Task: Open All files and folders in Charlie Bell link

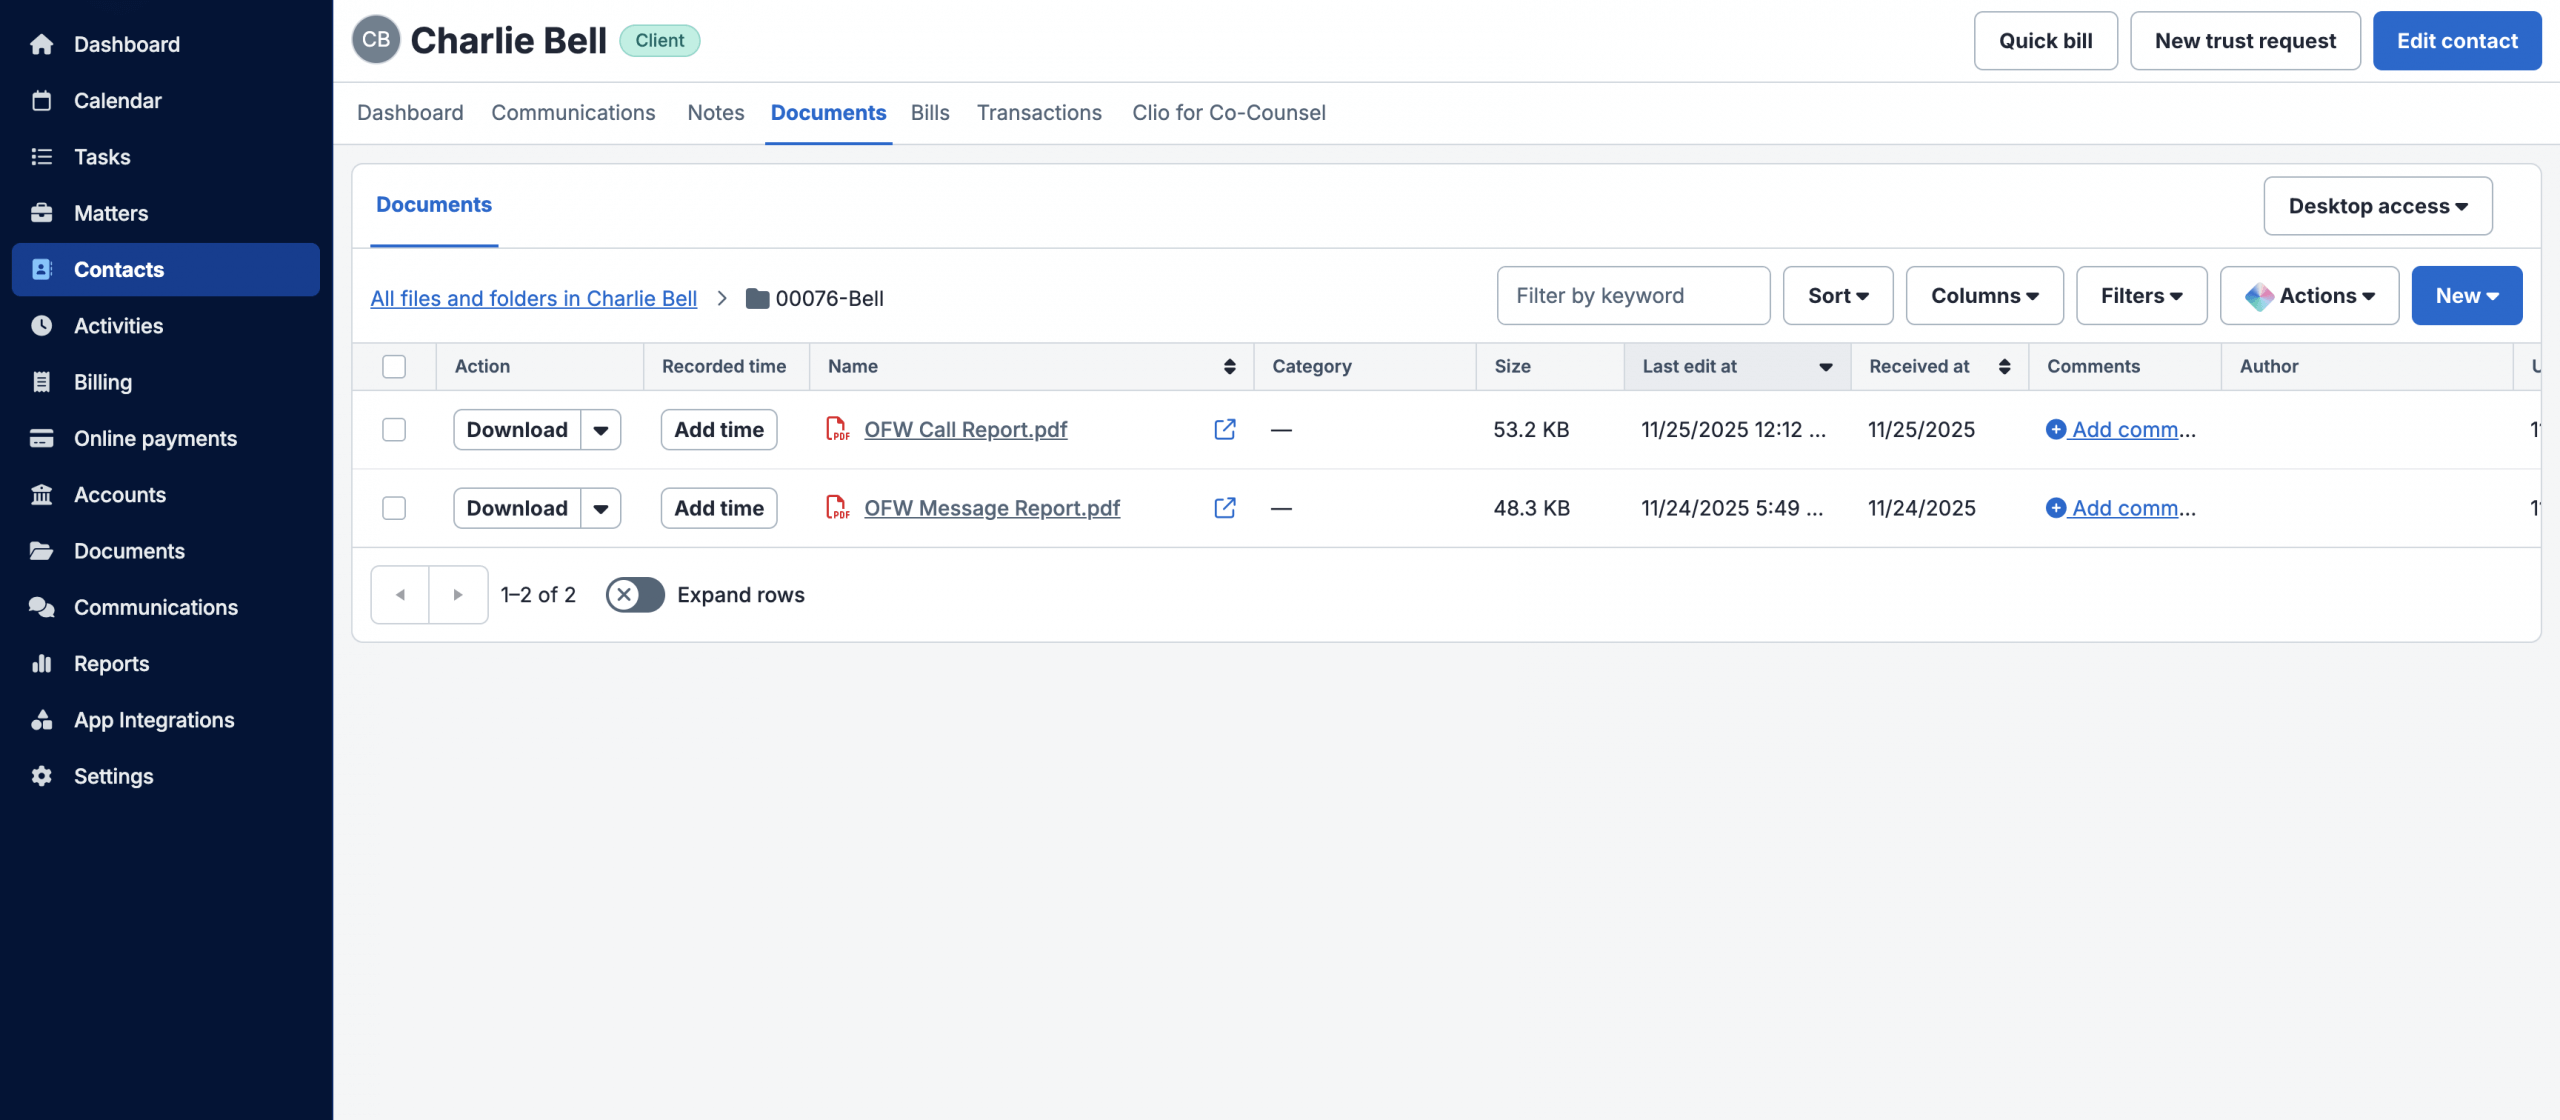Action: (x=533, y=298)
